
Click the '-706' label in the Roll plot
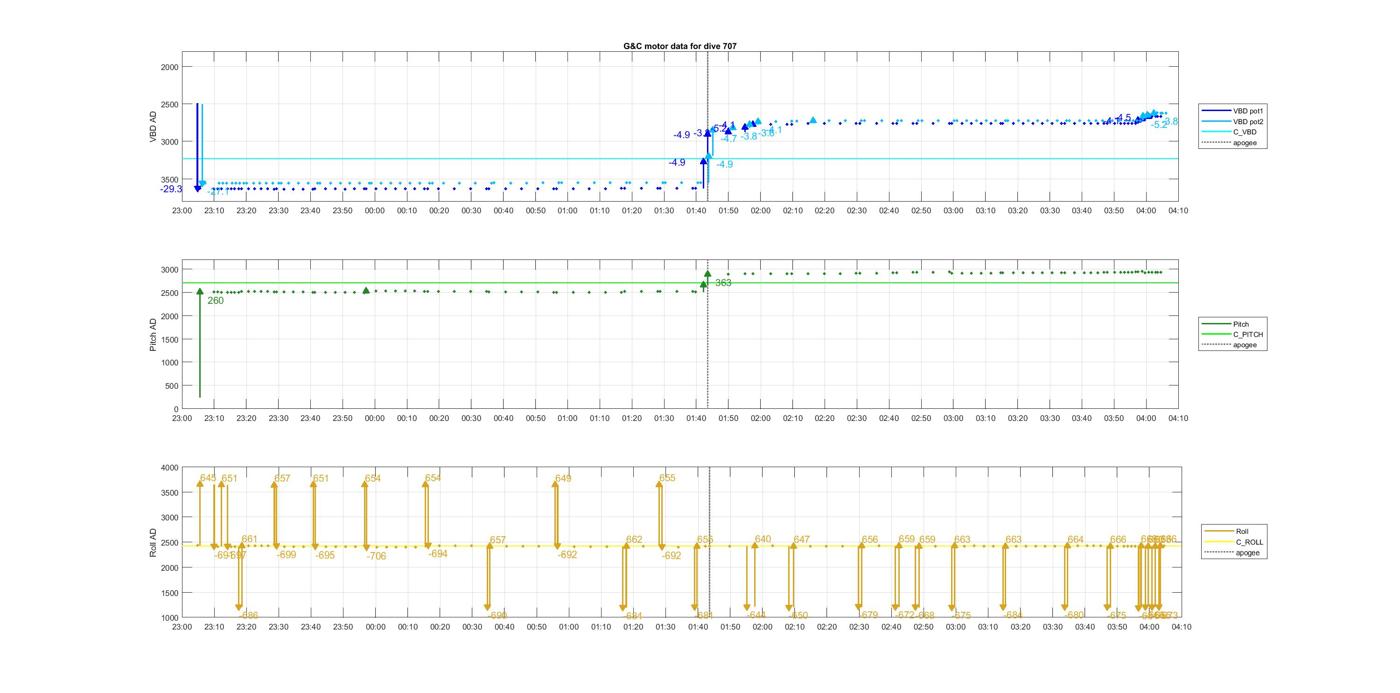(x=376, y=556)
